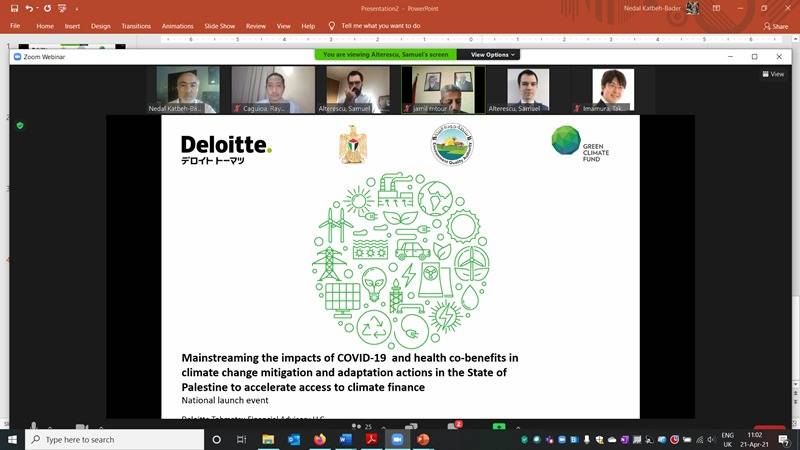Open Adobe Acrobat from the taskbar
800x450 pixels.
click(371, 439)
